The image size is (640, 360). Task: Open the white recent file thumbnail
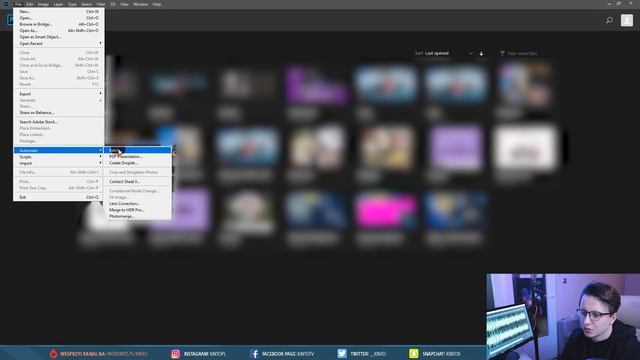point(525,148)
